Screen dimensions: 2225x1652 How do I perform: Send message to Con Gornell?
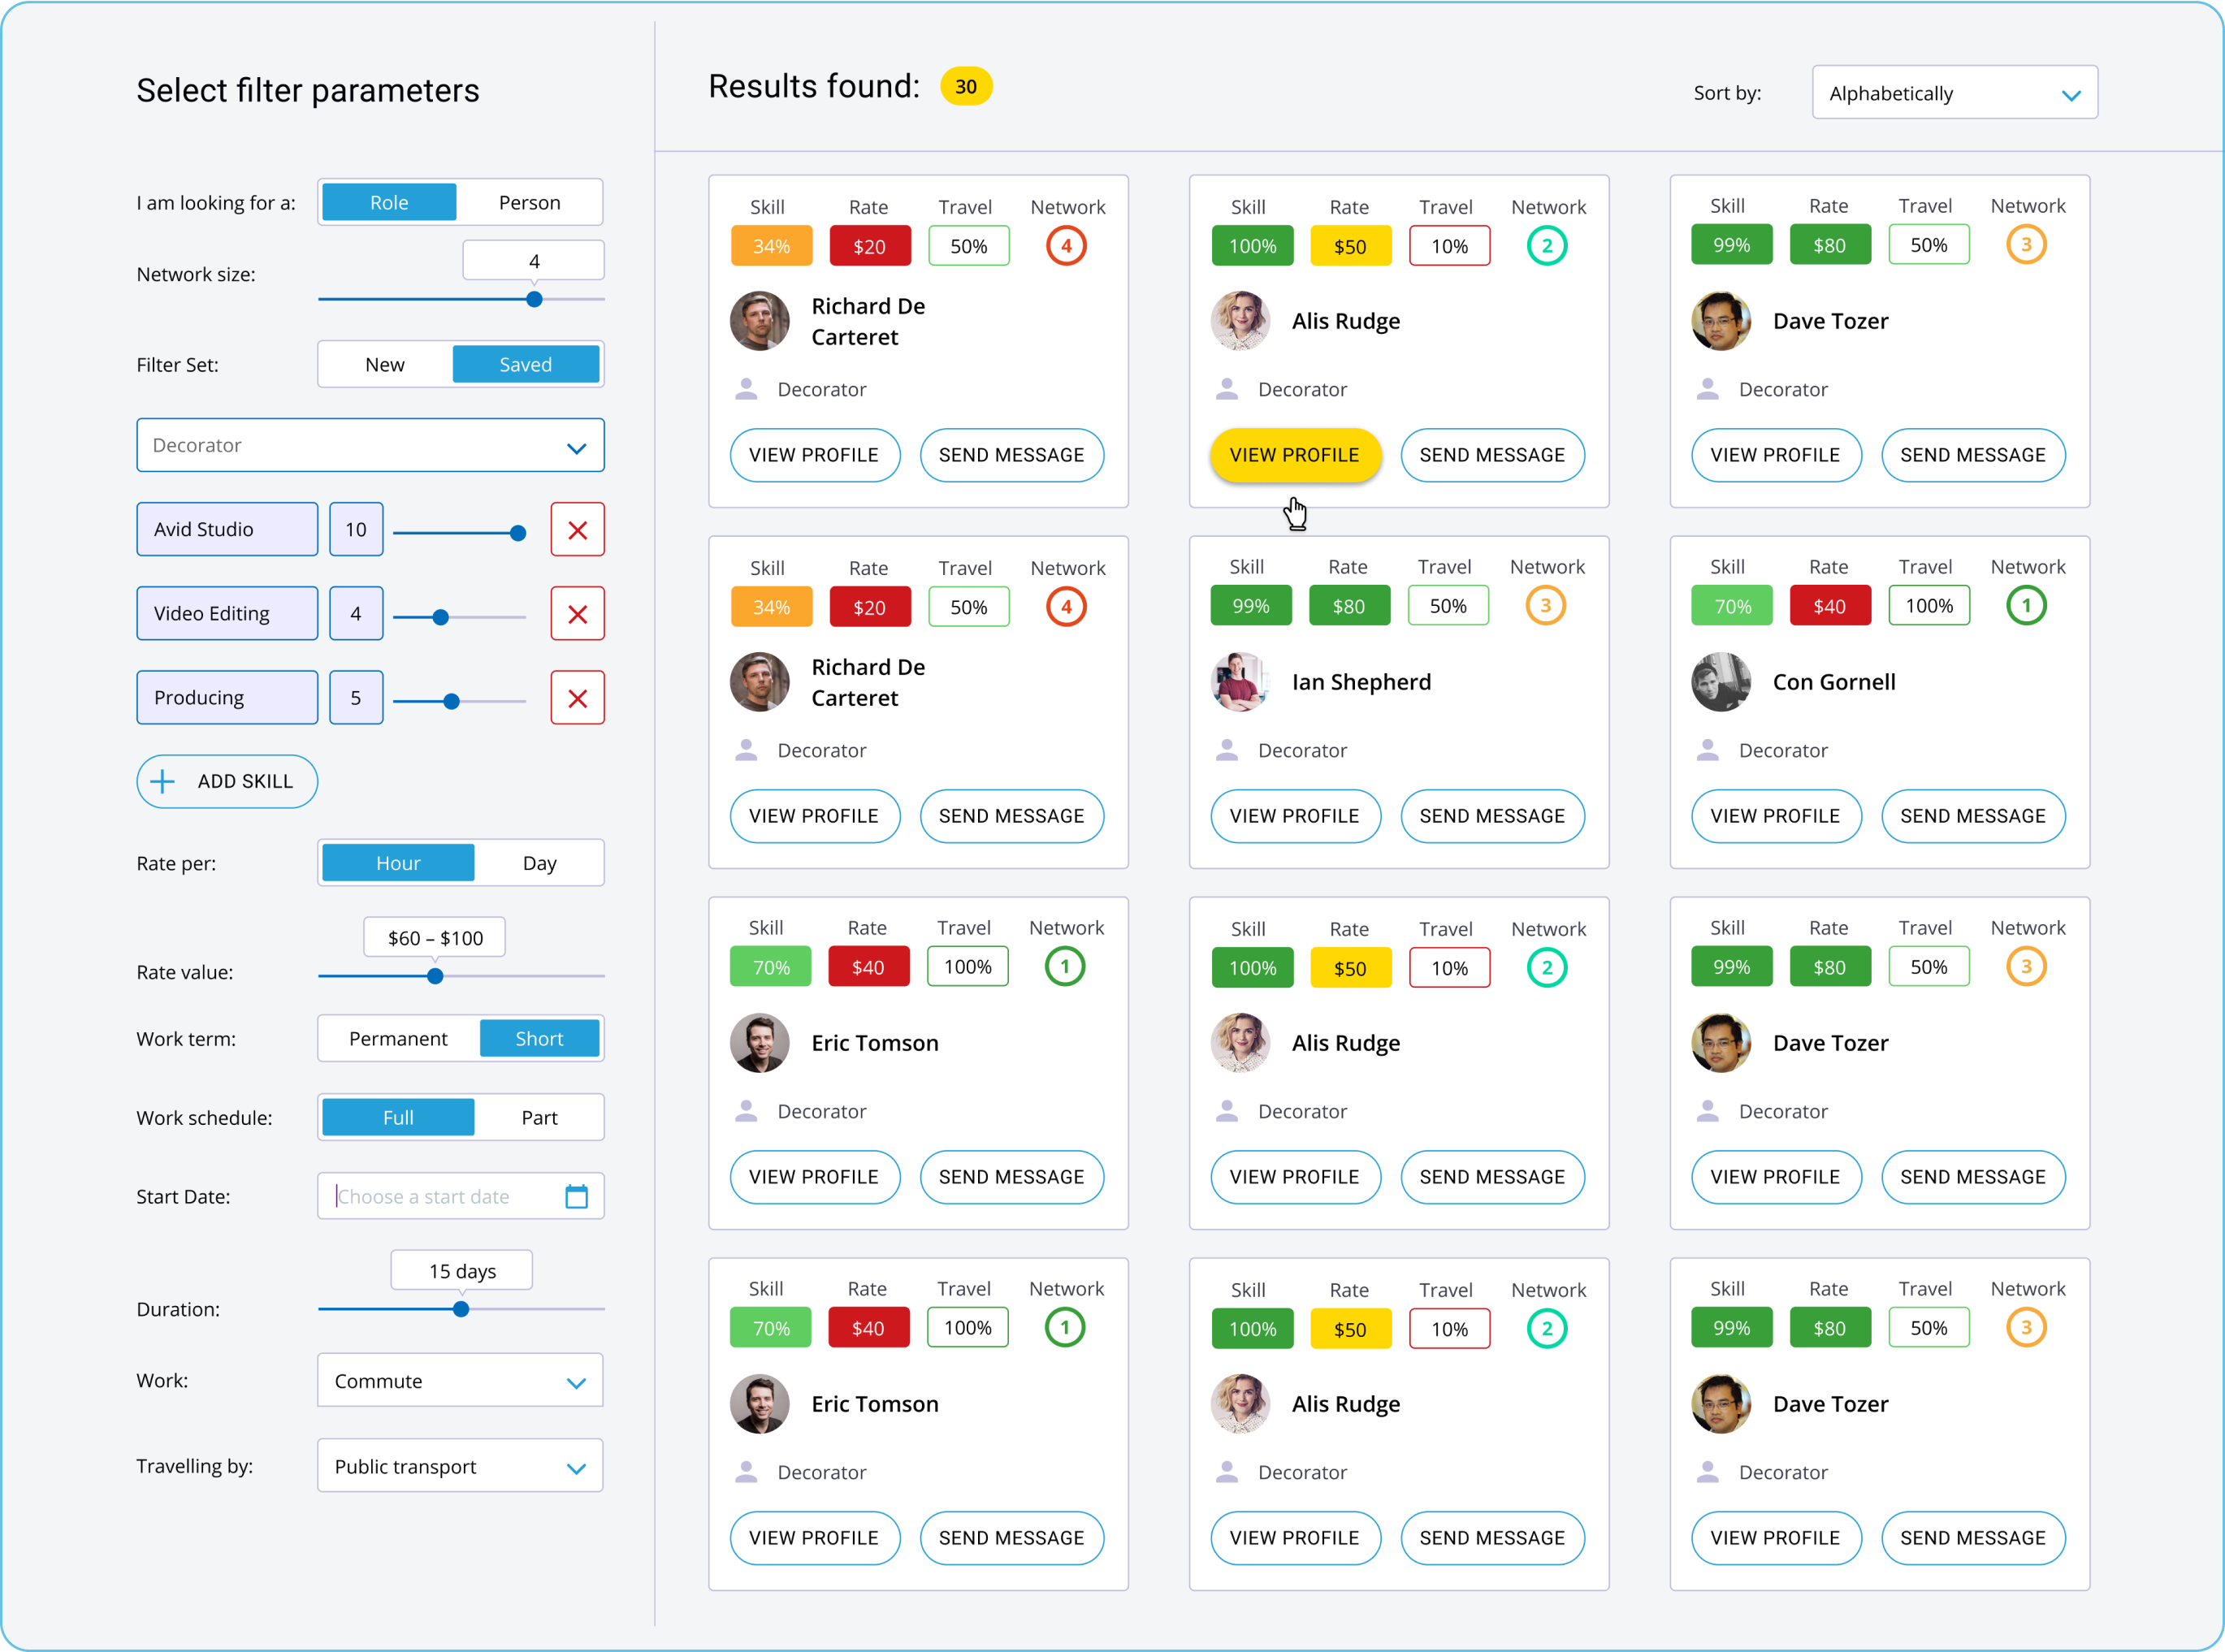(1972, 816)
